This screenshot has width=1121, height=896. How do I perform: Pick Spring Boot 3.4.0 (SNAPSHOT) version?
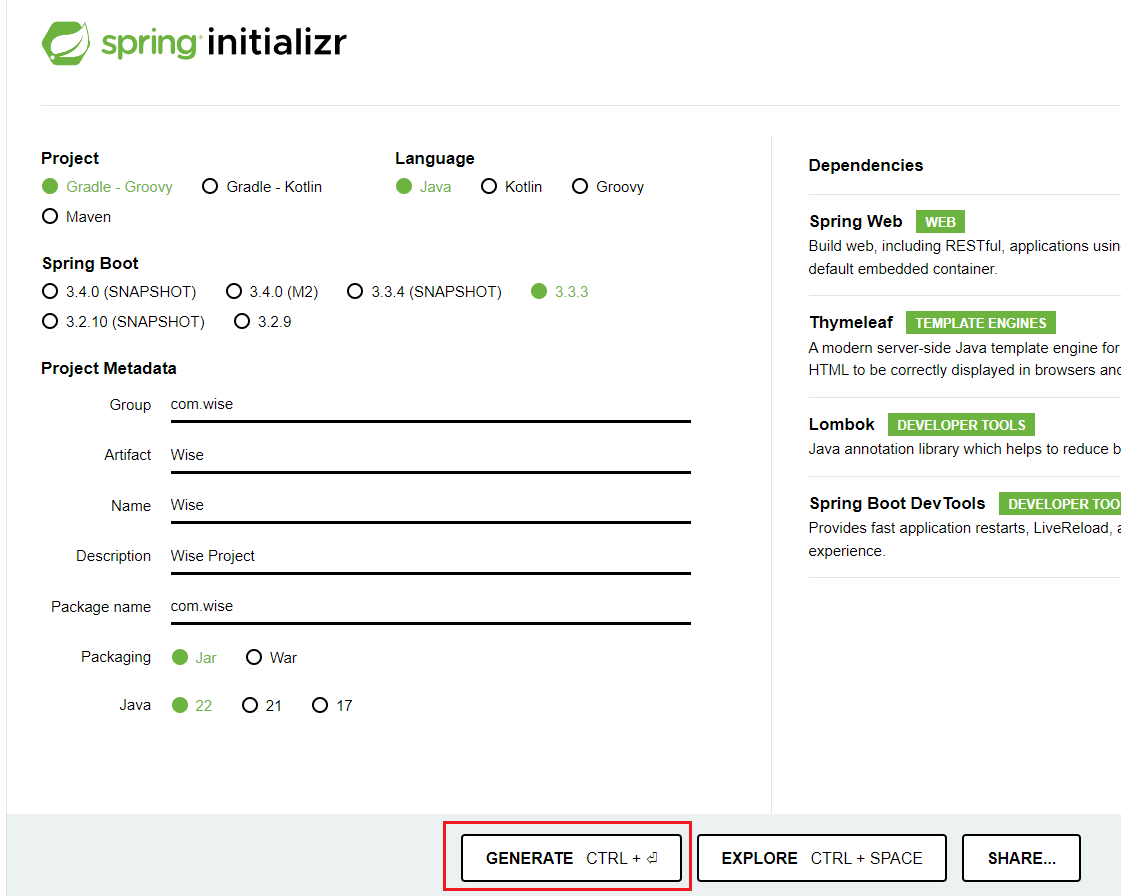(x=50, y=292)
